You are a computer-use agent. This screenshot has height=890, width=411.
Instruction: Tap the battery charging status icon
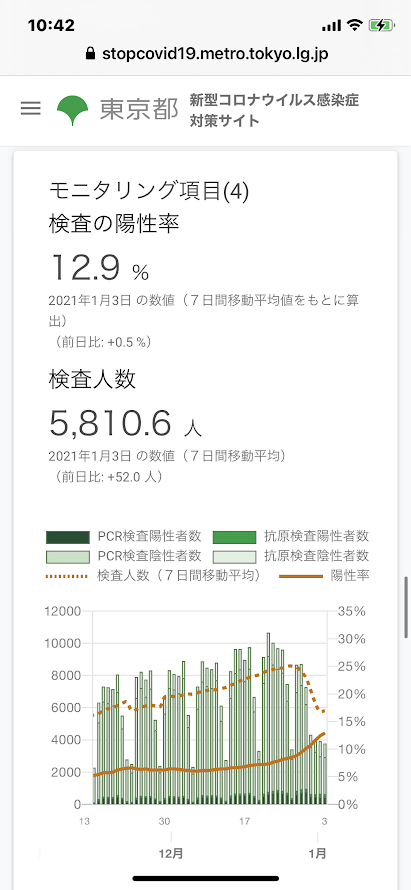click(380, 25)
